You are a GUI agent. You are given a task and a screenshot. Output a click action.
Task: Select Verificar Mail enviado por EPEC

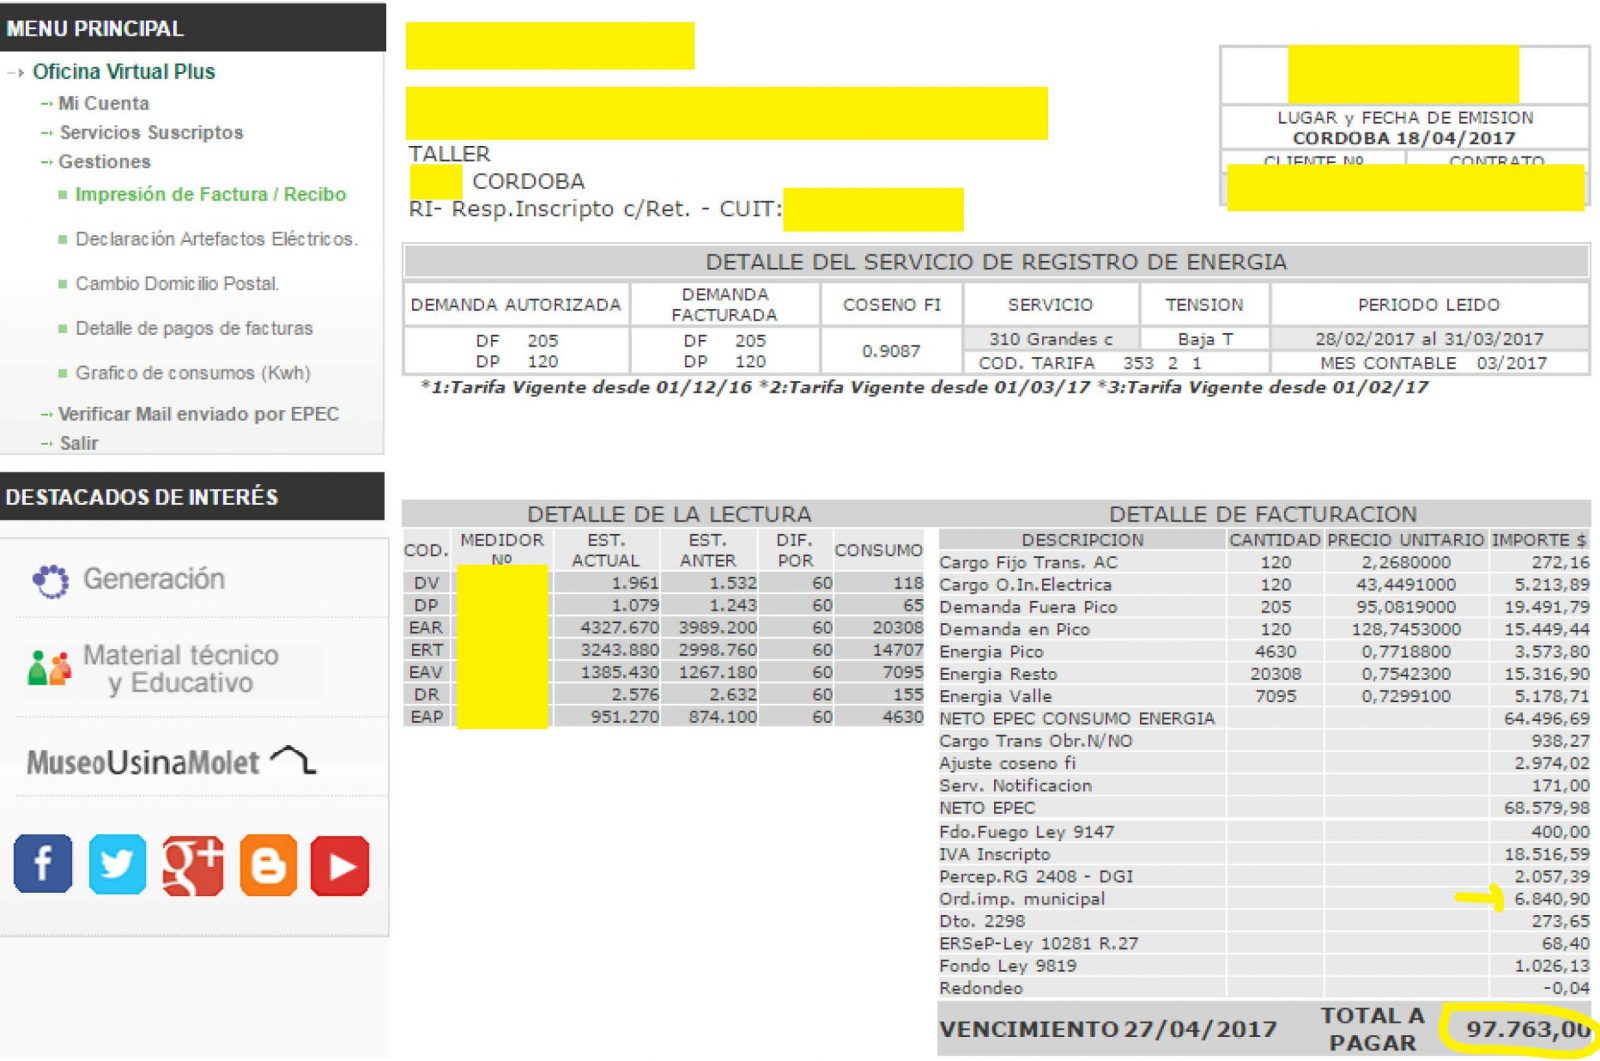198,414
